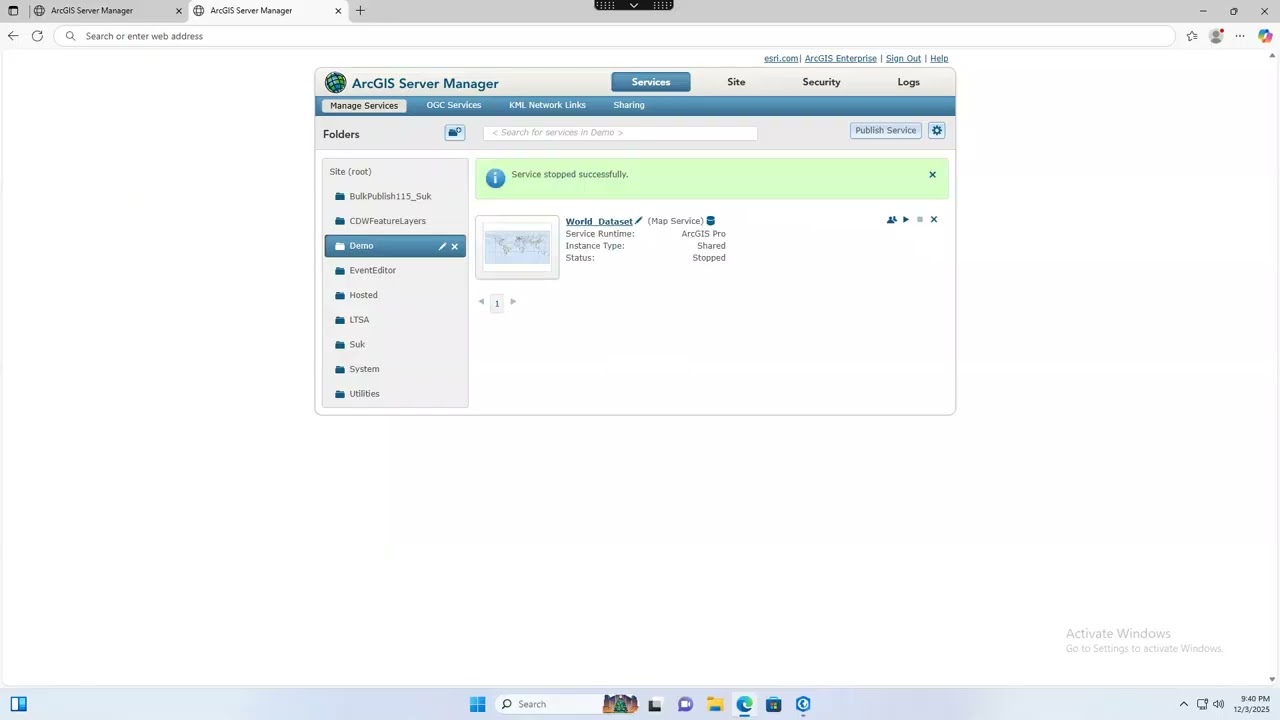This screenshot has width=1280, height=720.
Task: Open the World_Dataset service link
Action: (x=599, y=221)
